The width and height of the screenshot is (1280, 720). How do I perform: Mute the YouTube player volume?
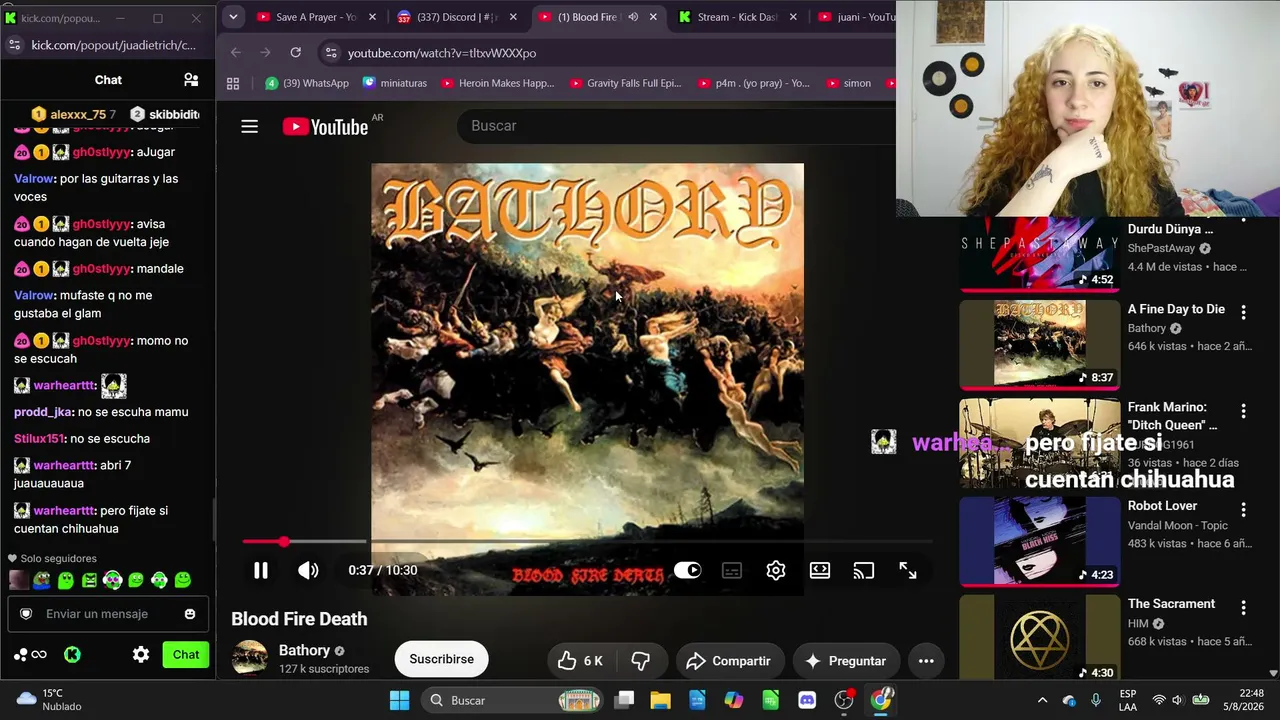coord(308,570)
